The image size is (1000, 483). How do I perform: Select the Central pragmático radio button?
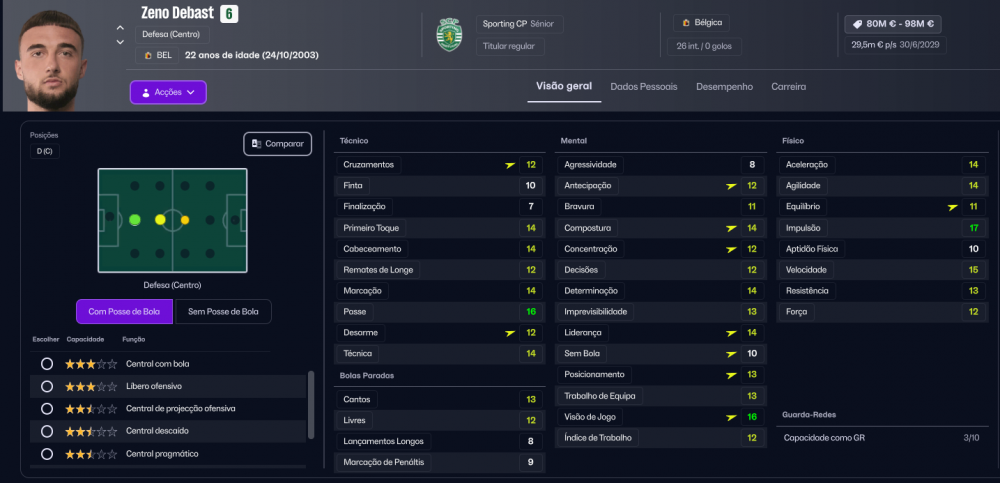47,454
